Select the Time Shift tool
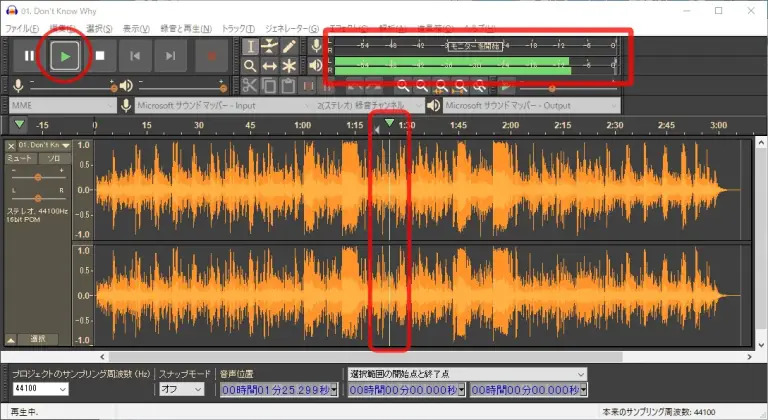The height and width of the screenshot is (420, 768). pyautogui.click(x=269, y=66)
